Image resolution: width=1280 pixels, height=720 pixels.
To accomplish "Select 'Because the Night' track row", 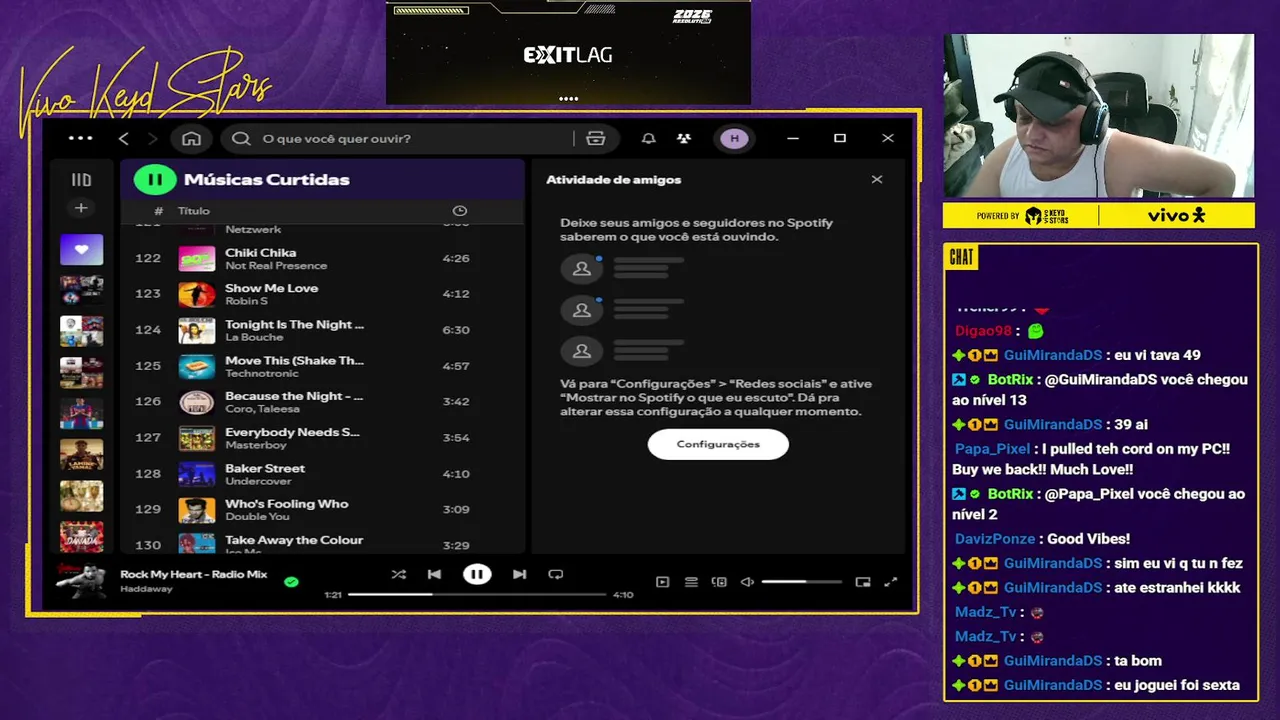I will tap(322, 402).
